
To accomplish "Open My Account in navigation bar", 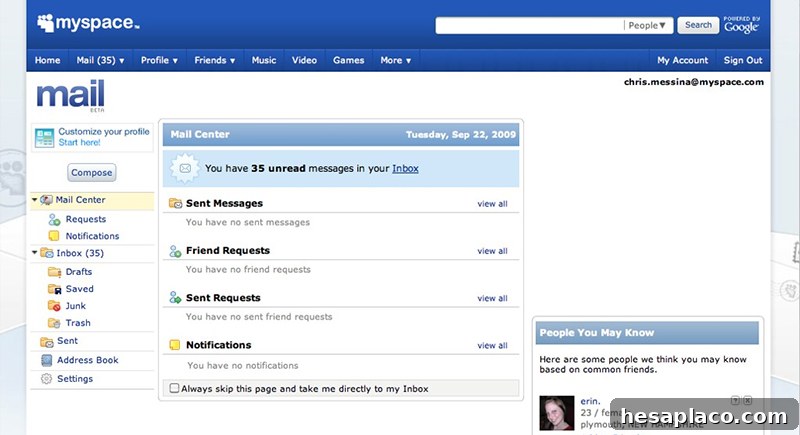I will point(683,60).
